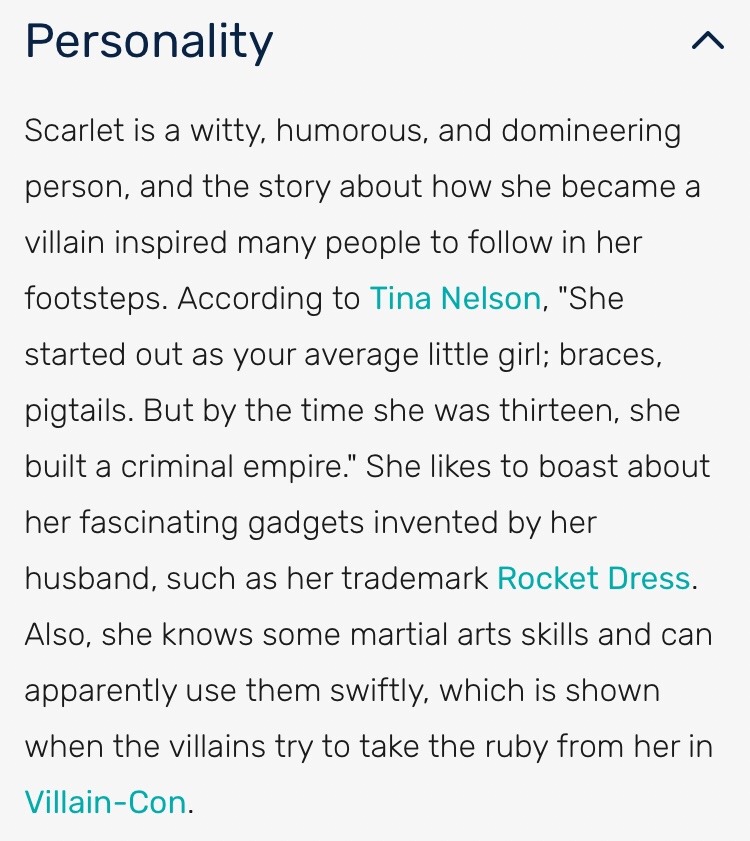Open the Rocket Dress link
The height and width of the screenshot is (841, 750).
(x=593, y=578)
